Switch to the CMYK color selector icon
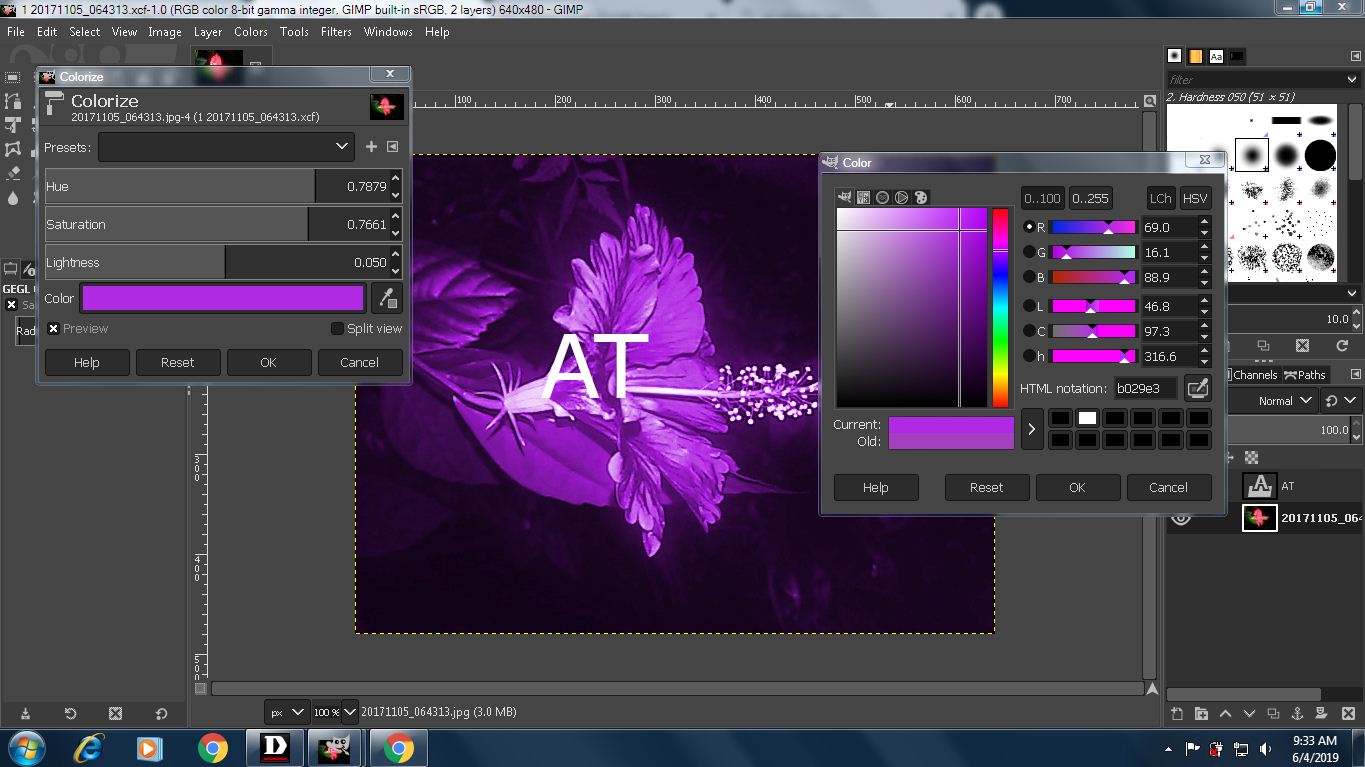 point(863,197)
